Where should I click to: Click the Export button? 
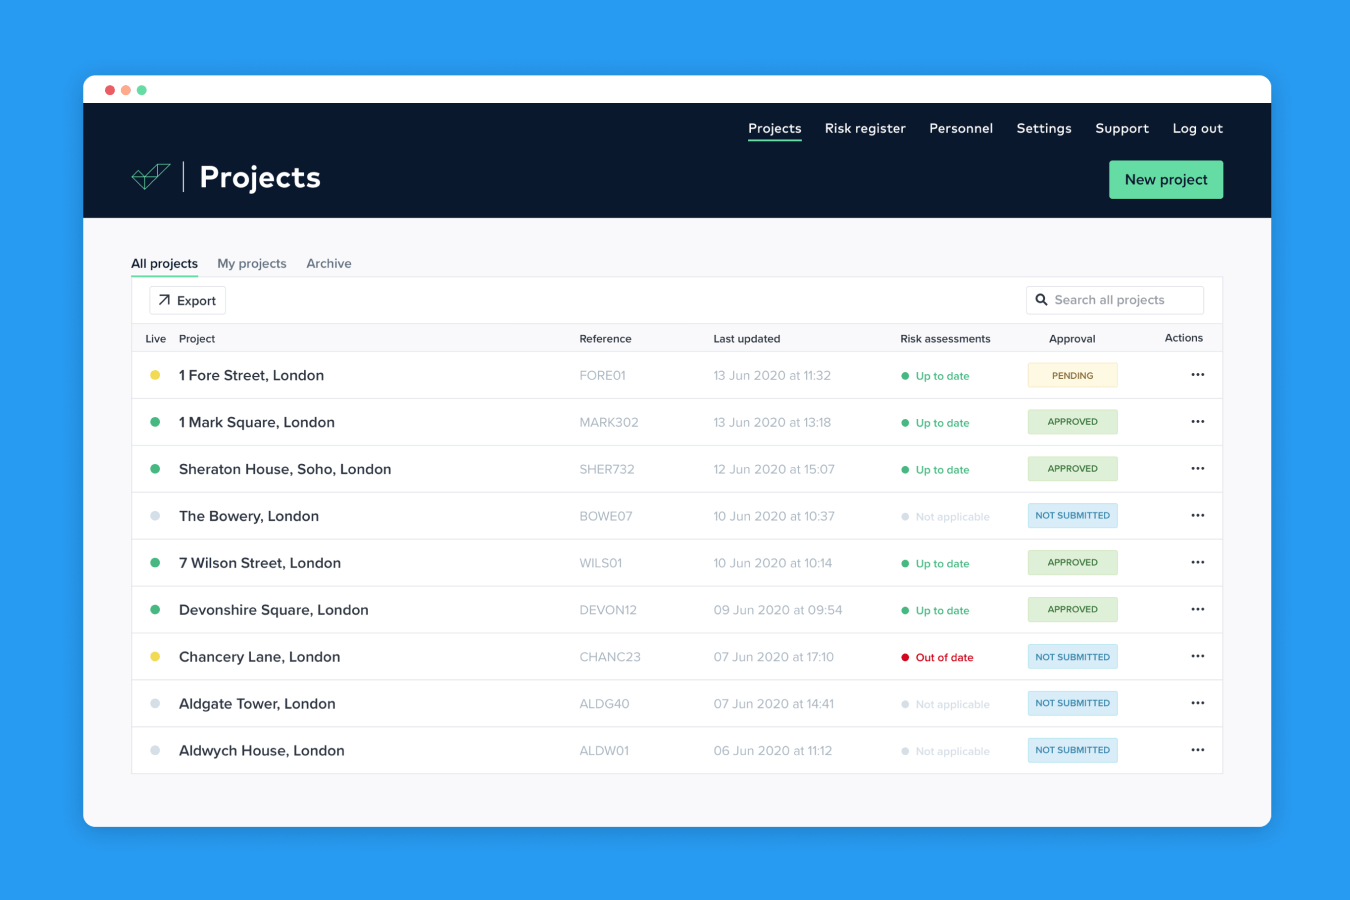[x=188, y=300]
